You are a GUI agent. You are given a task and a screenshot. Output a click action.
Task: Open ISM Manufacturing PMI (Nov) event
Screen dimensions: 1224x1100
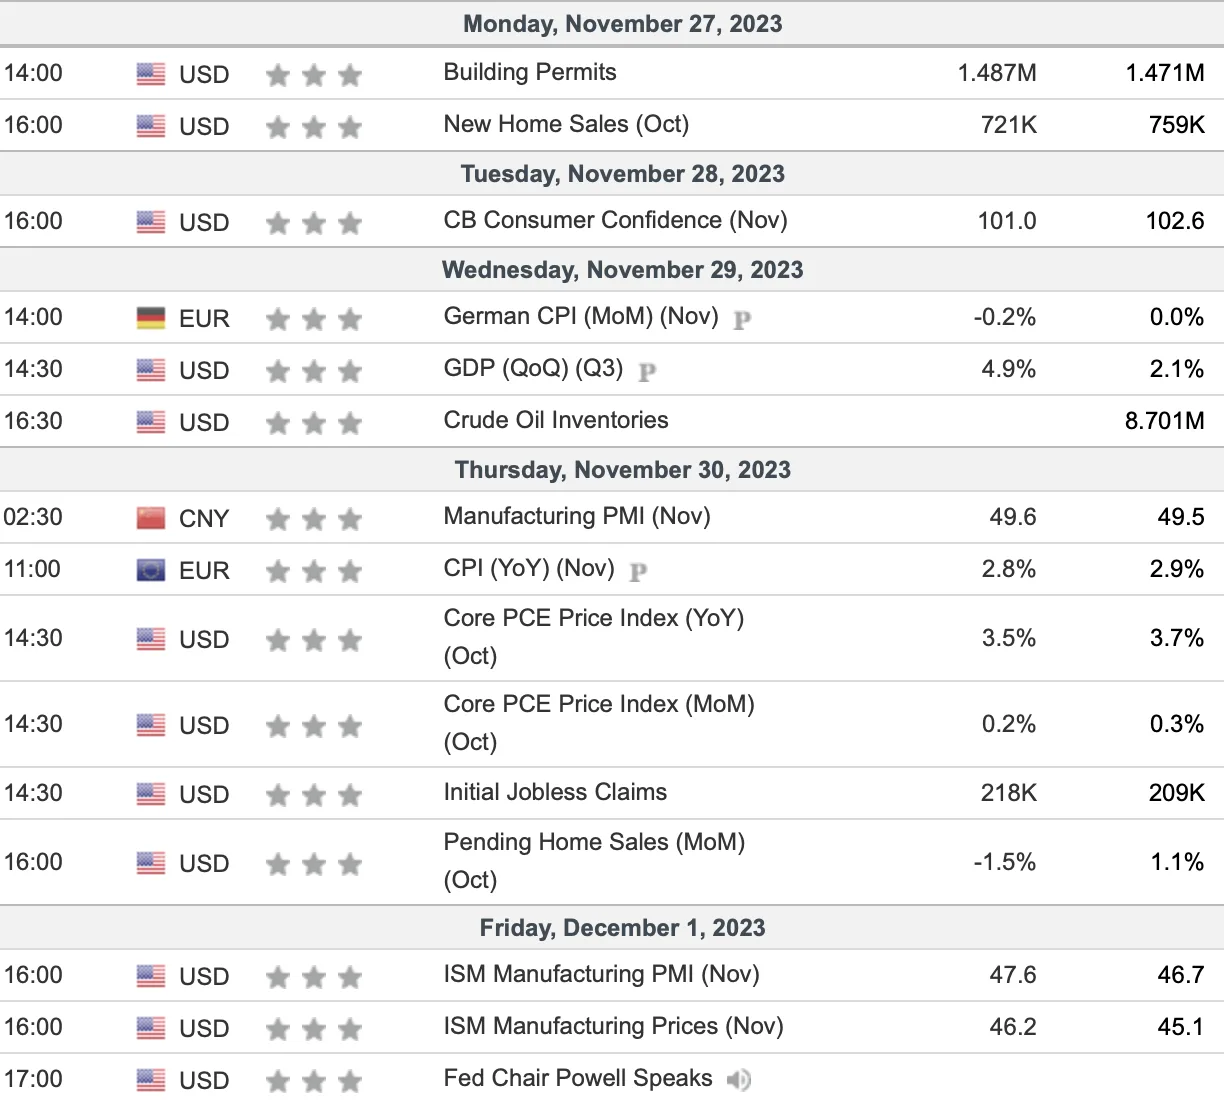(x=601, y=974)
